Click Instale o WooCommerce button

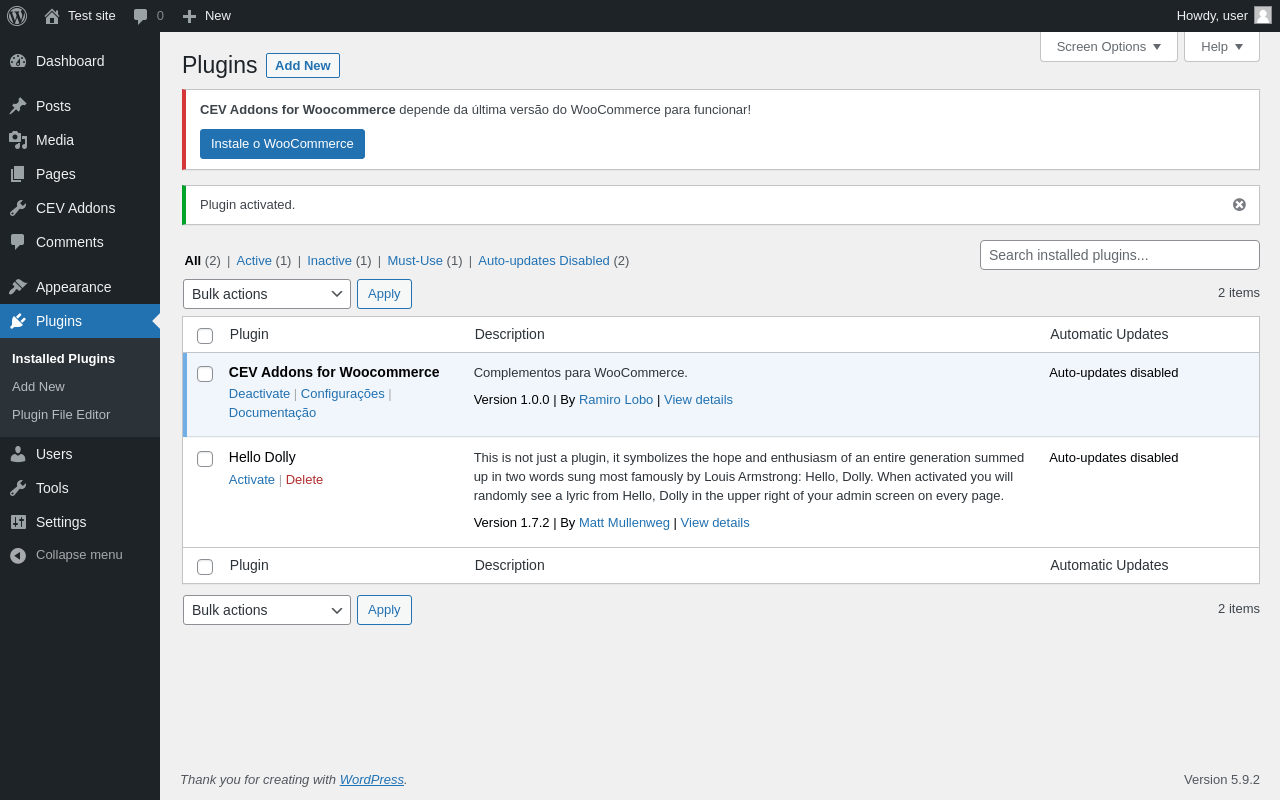[282, 144]
